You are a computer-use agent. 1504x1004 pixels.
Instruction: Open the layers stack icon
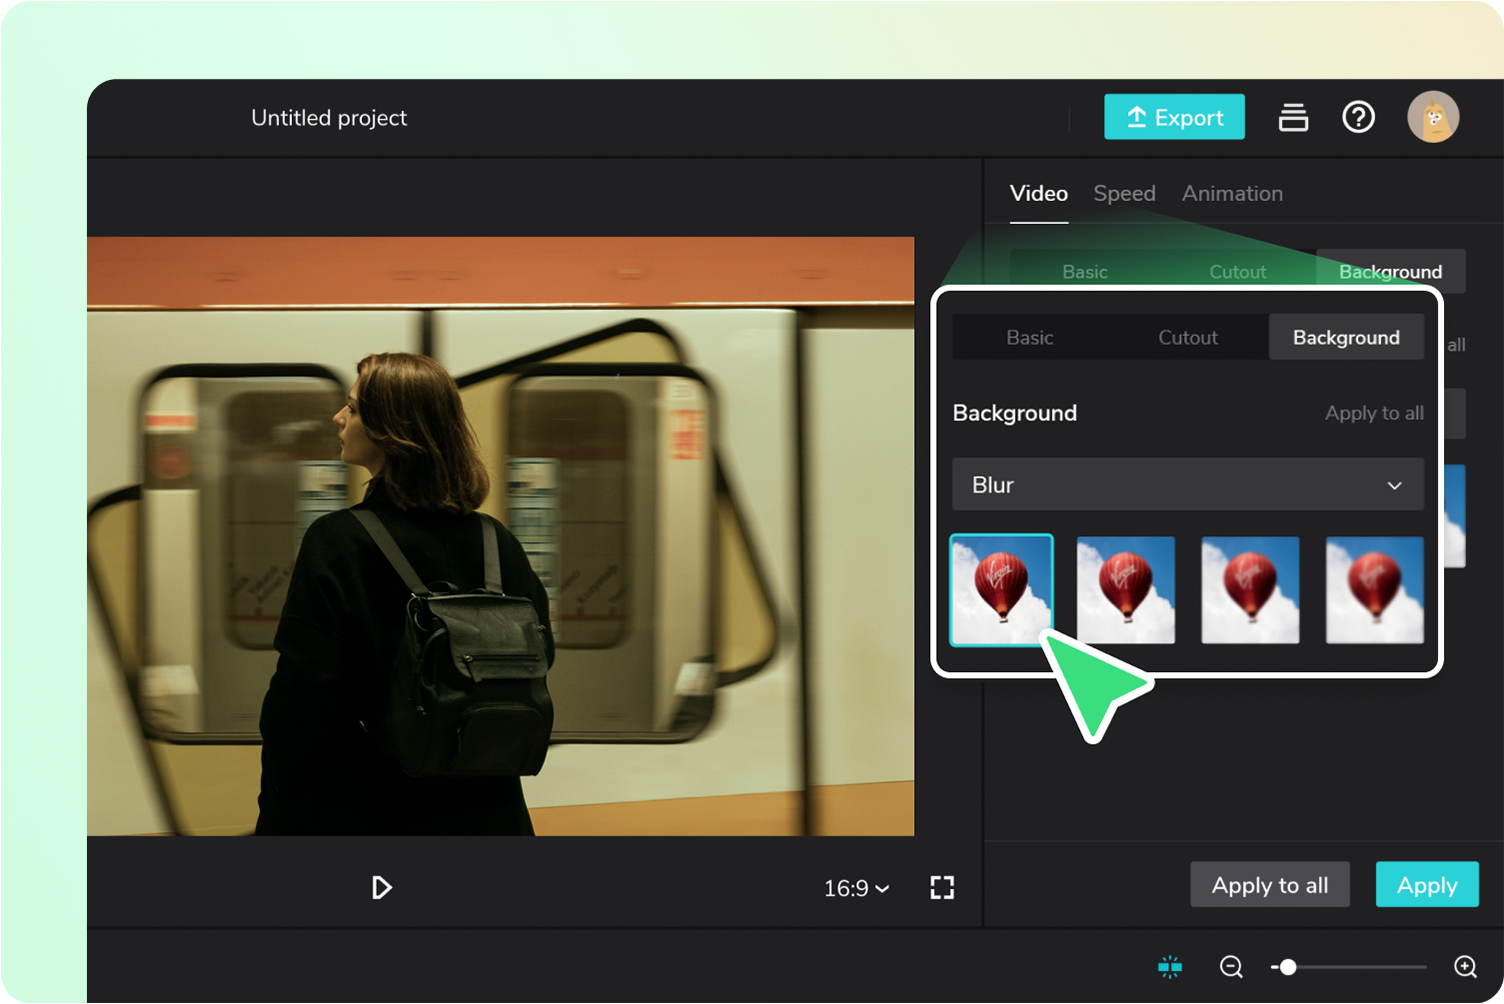point(1293,117)
